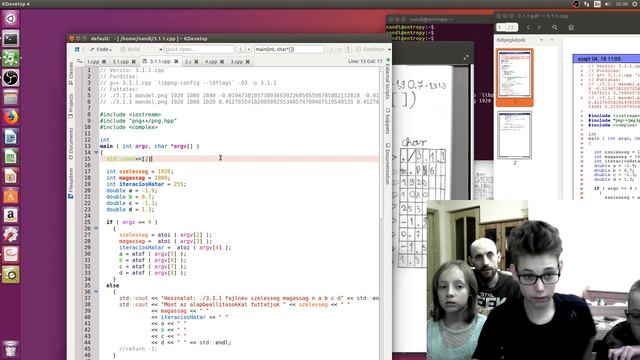
Task: Open the network indicator in top panel
Action: tap(587, 4)
